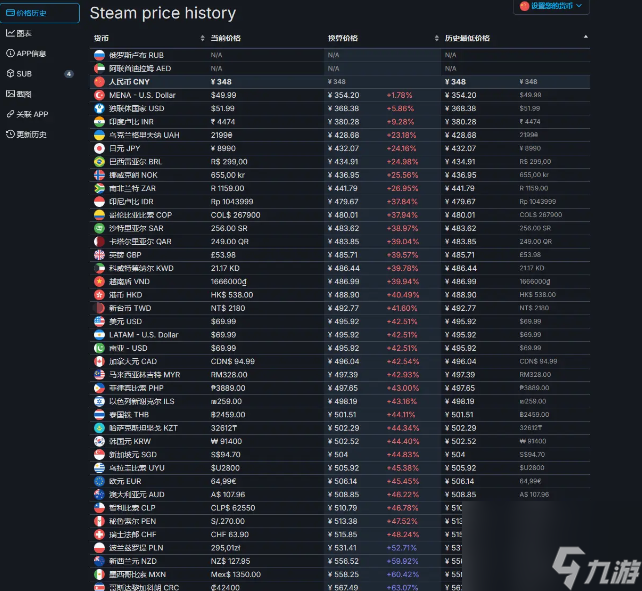This screenshot has width=642, height=591.
Task: Open the charts sidebar item
Action: pos(19,34)
